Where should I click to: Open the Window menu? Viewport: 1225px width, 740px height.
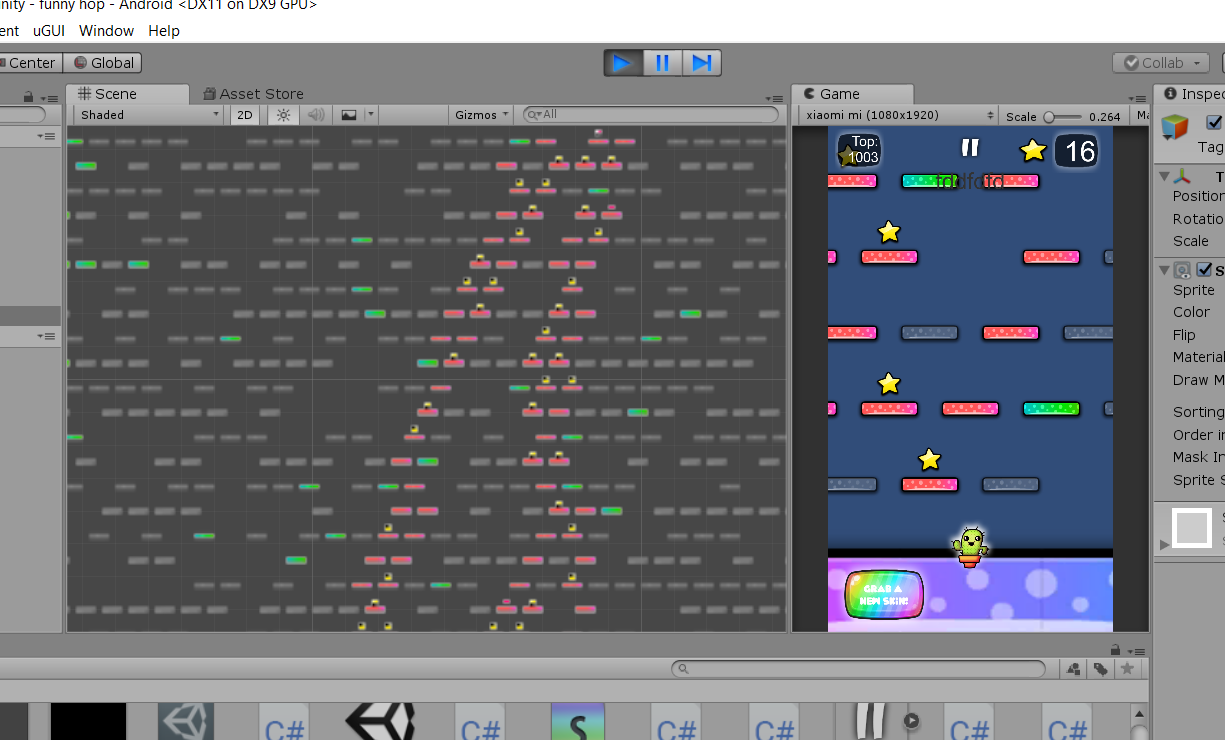click(106, 31)
